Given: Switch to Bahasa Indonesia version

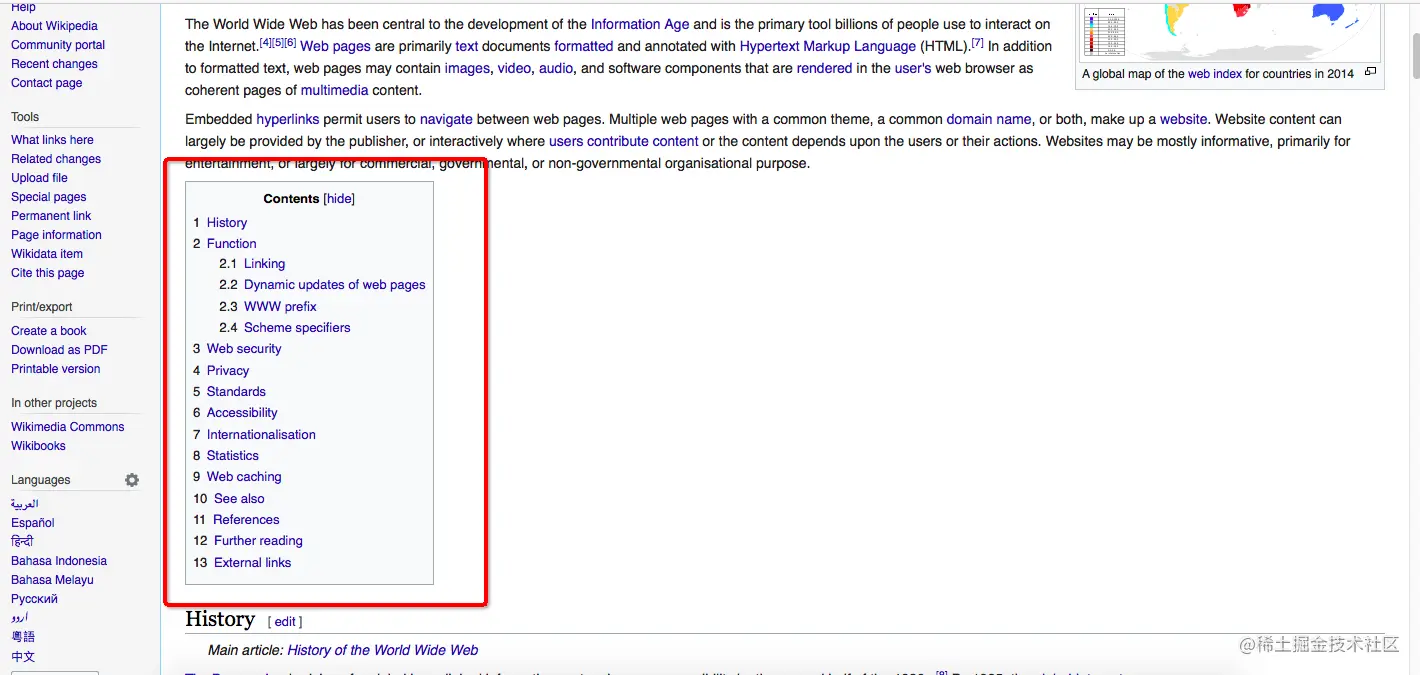Looking at the screenshot, I should click(x=59, y=561).
